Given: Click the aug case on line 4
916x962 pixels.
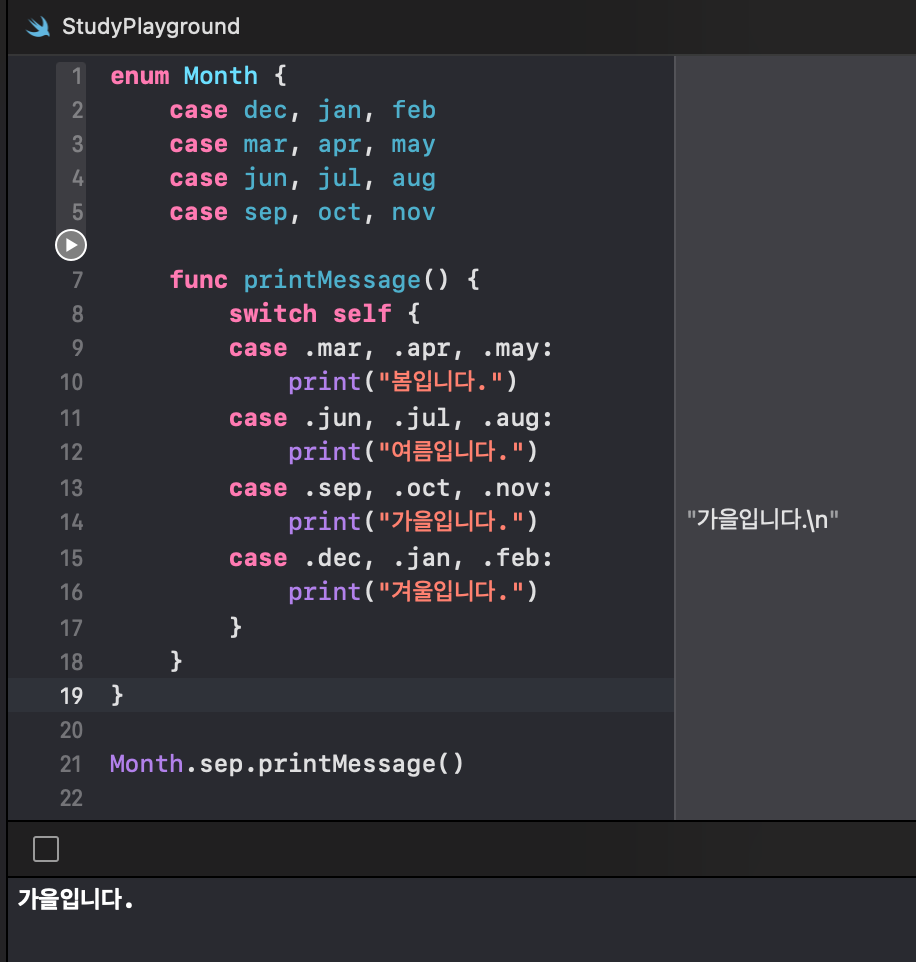Looking at the screenshot, I should pos(414,179).
